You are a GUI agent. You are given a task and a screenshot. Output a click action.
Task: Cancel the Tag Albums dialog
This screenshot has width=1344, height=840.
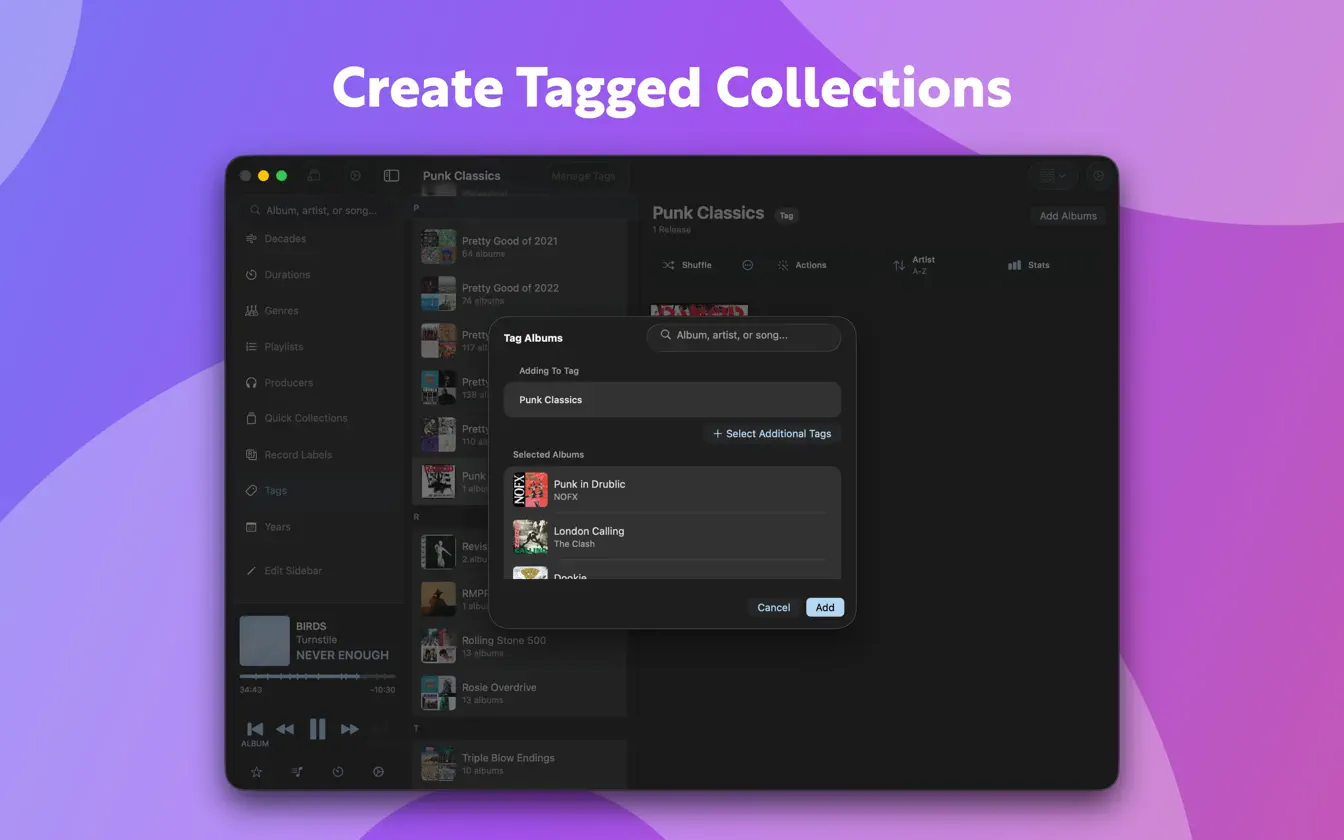click(774, 608)
